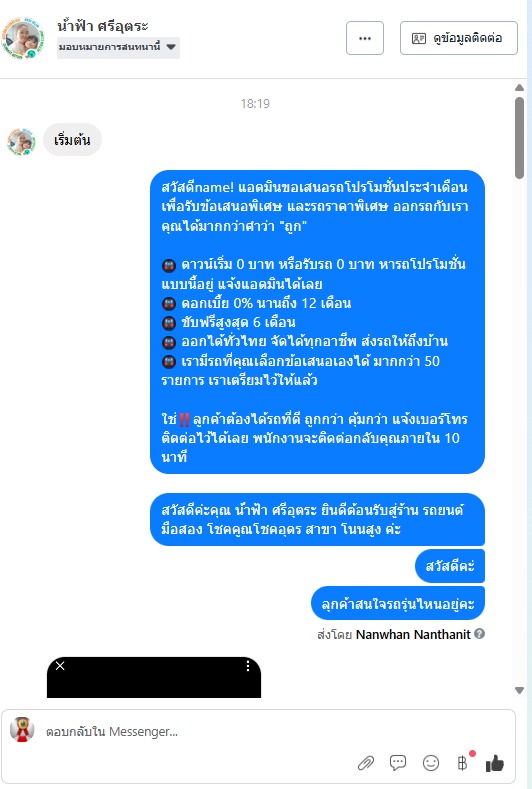Click the Baht payment request icon
532x789 pixels.
(x=463, y=763)
